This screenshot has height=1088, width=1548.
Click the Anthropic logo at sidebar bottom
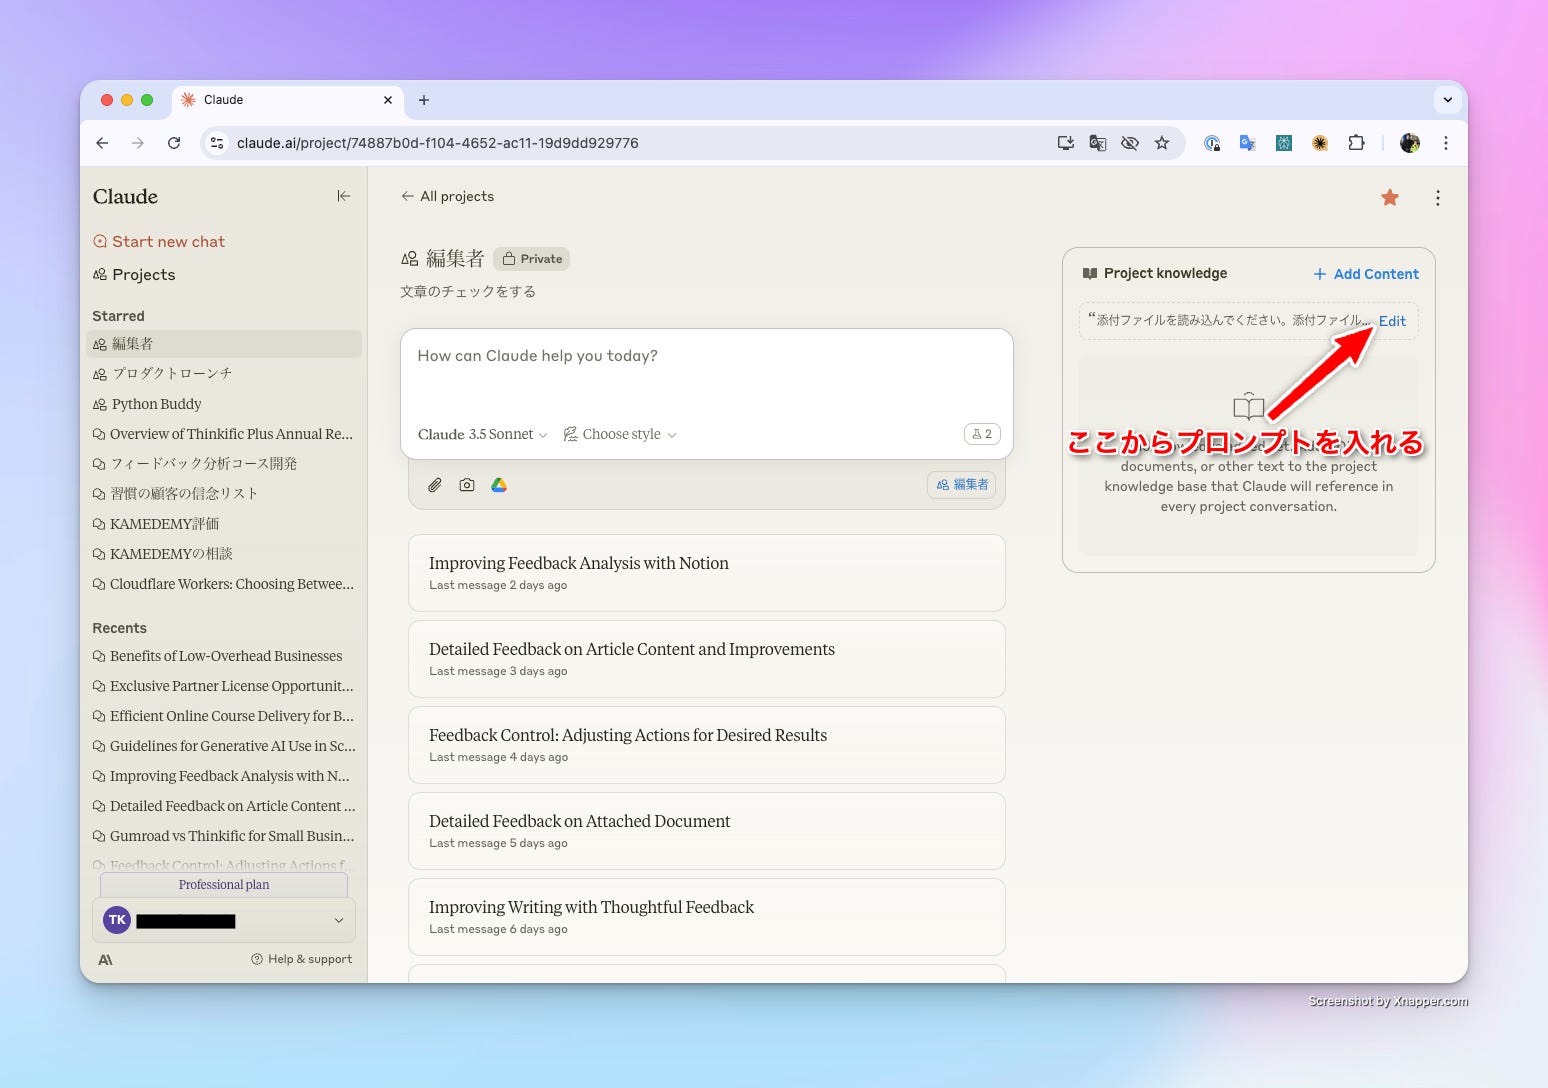tap(105, 959)
